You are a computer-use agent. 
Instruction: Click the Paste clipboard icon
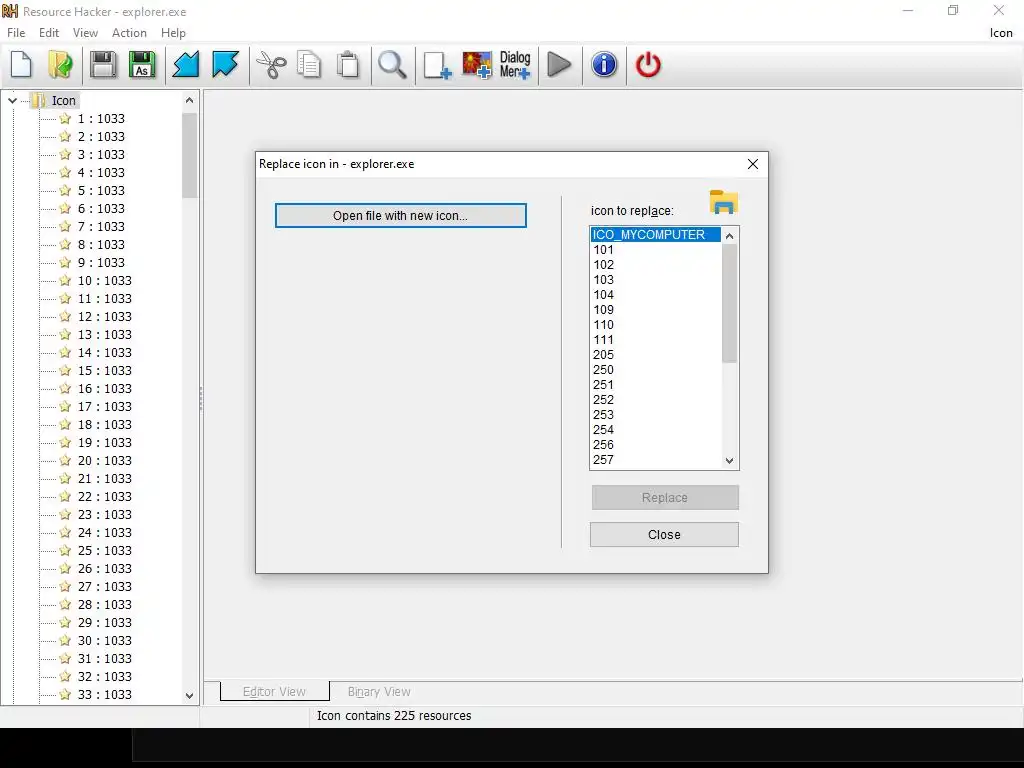(348, 65)
